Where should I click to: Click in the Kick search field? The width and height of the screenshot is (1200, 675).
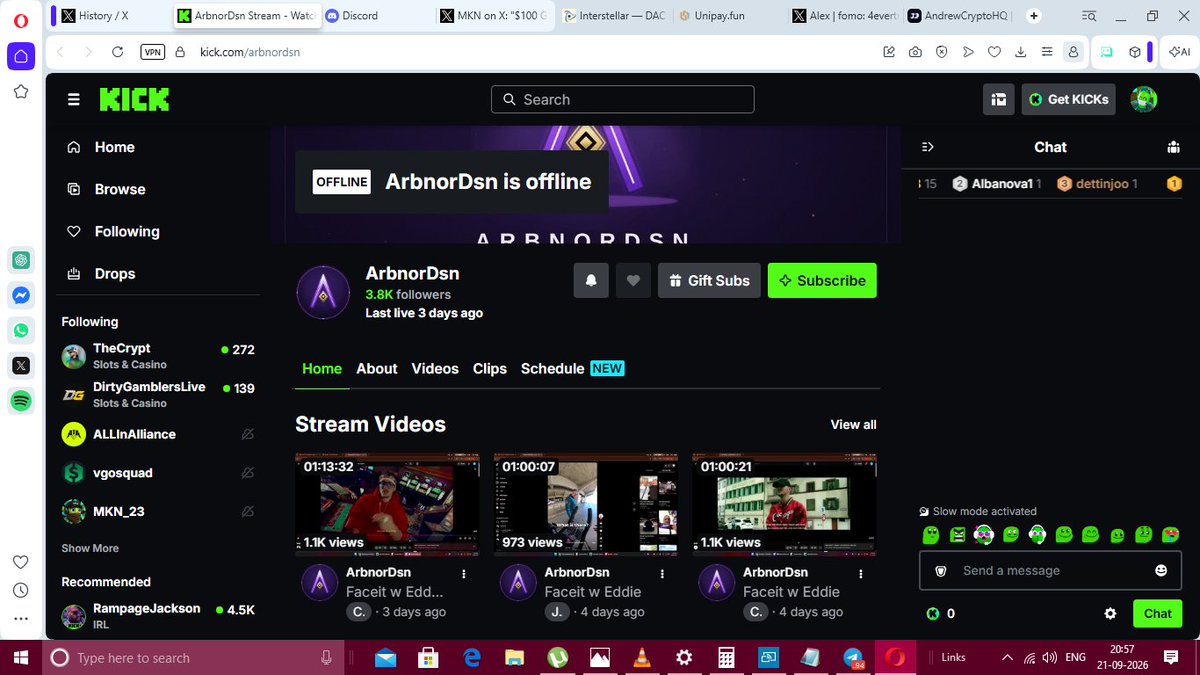point(623,99)
